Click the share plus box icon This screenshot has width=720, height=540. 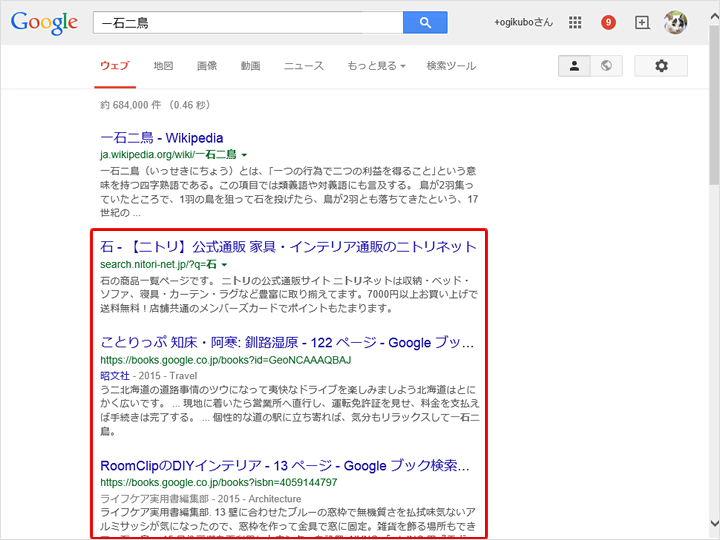click(x=642, y=22)
